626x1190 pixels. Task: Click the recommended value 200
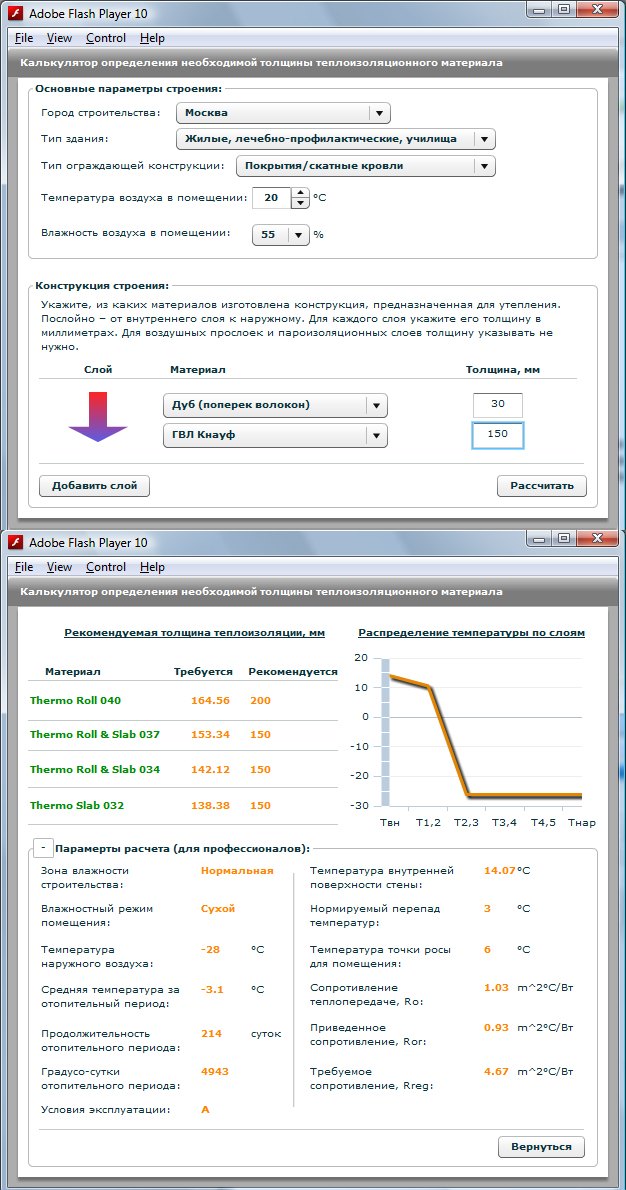(260, 700)
